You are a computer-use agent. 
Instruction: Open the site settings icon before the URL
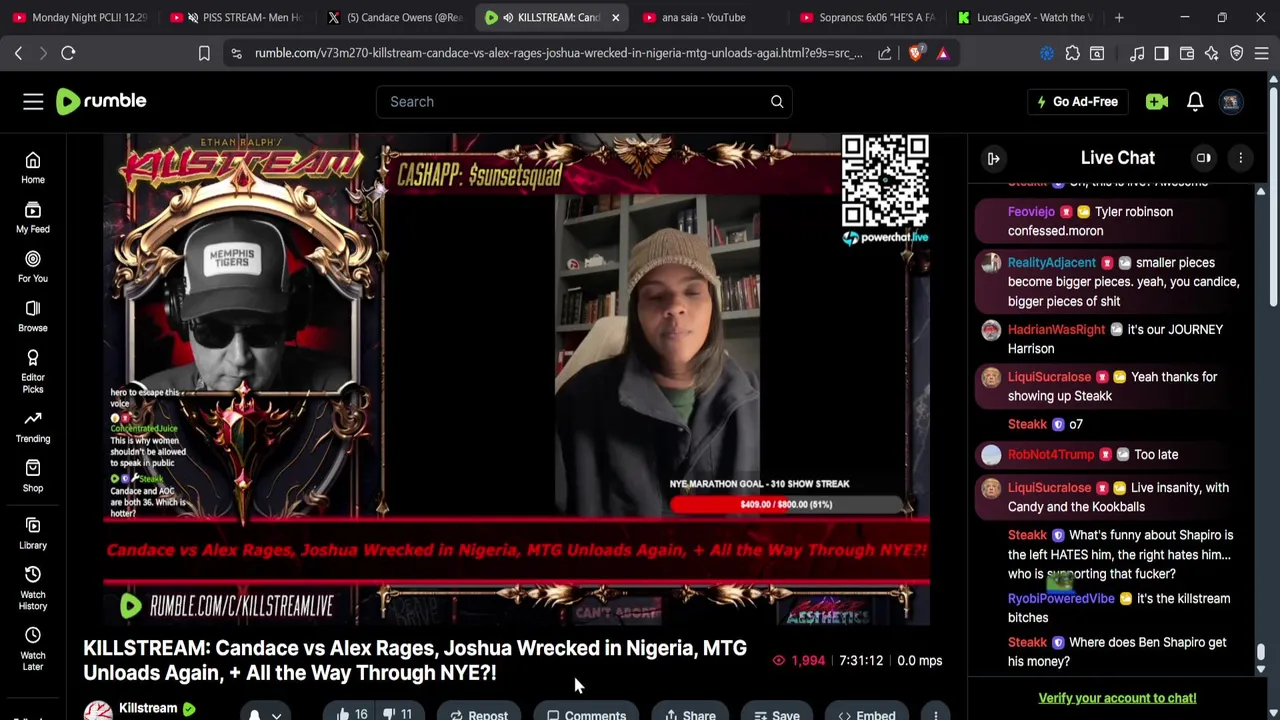tap(236, 53)
